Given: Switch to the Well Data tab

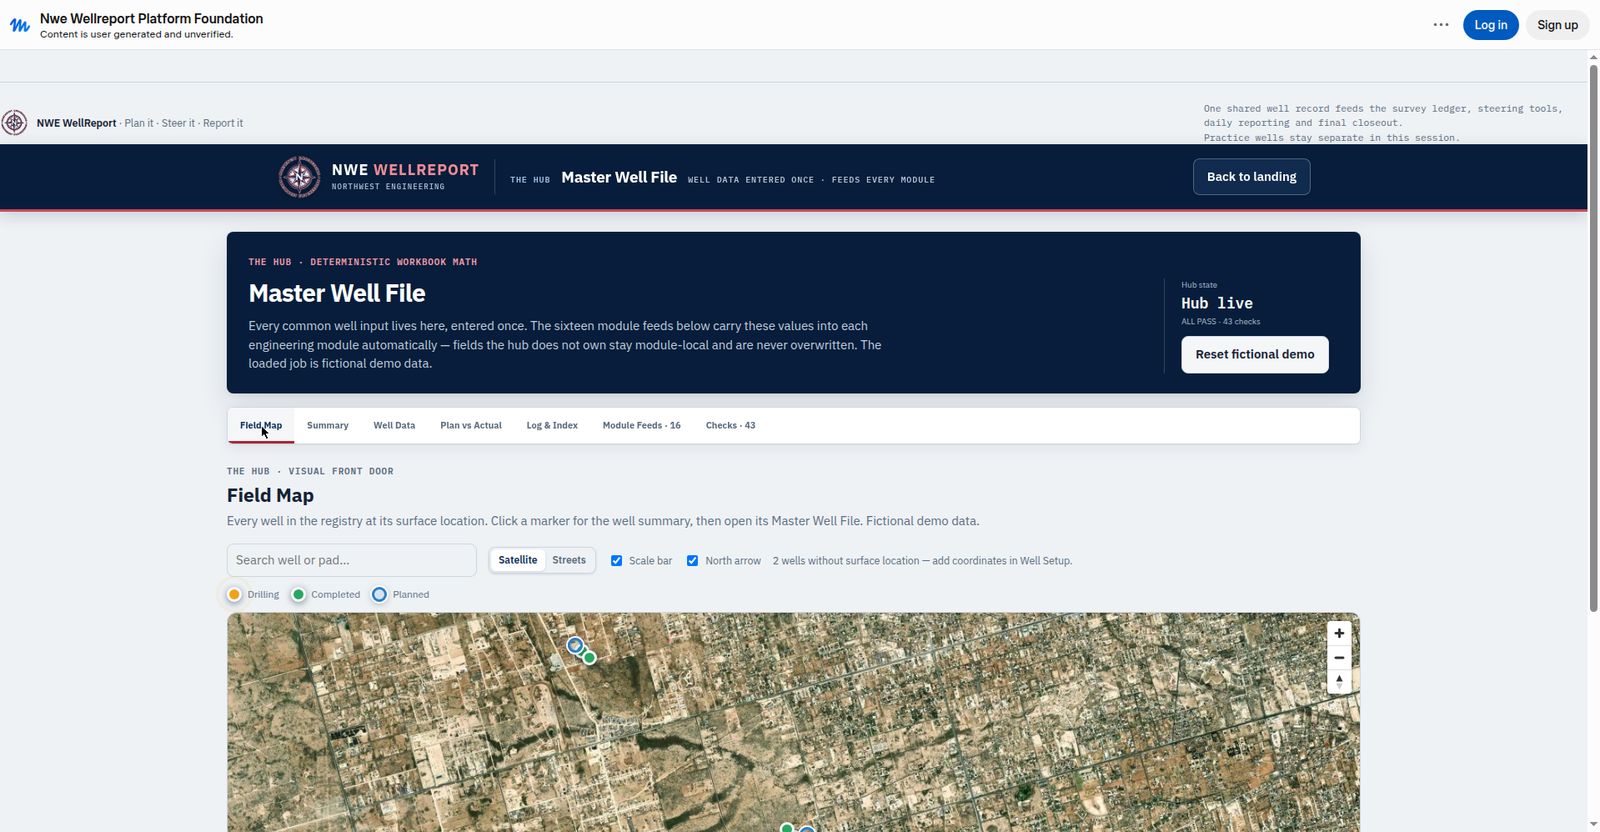Looking at the screenshot, I should coord(394,426).
